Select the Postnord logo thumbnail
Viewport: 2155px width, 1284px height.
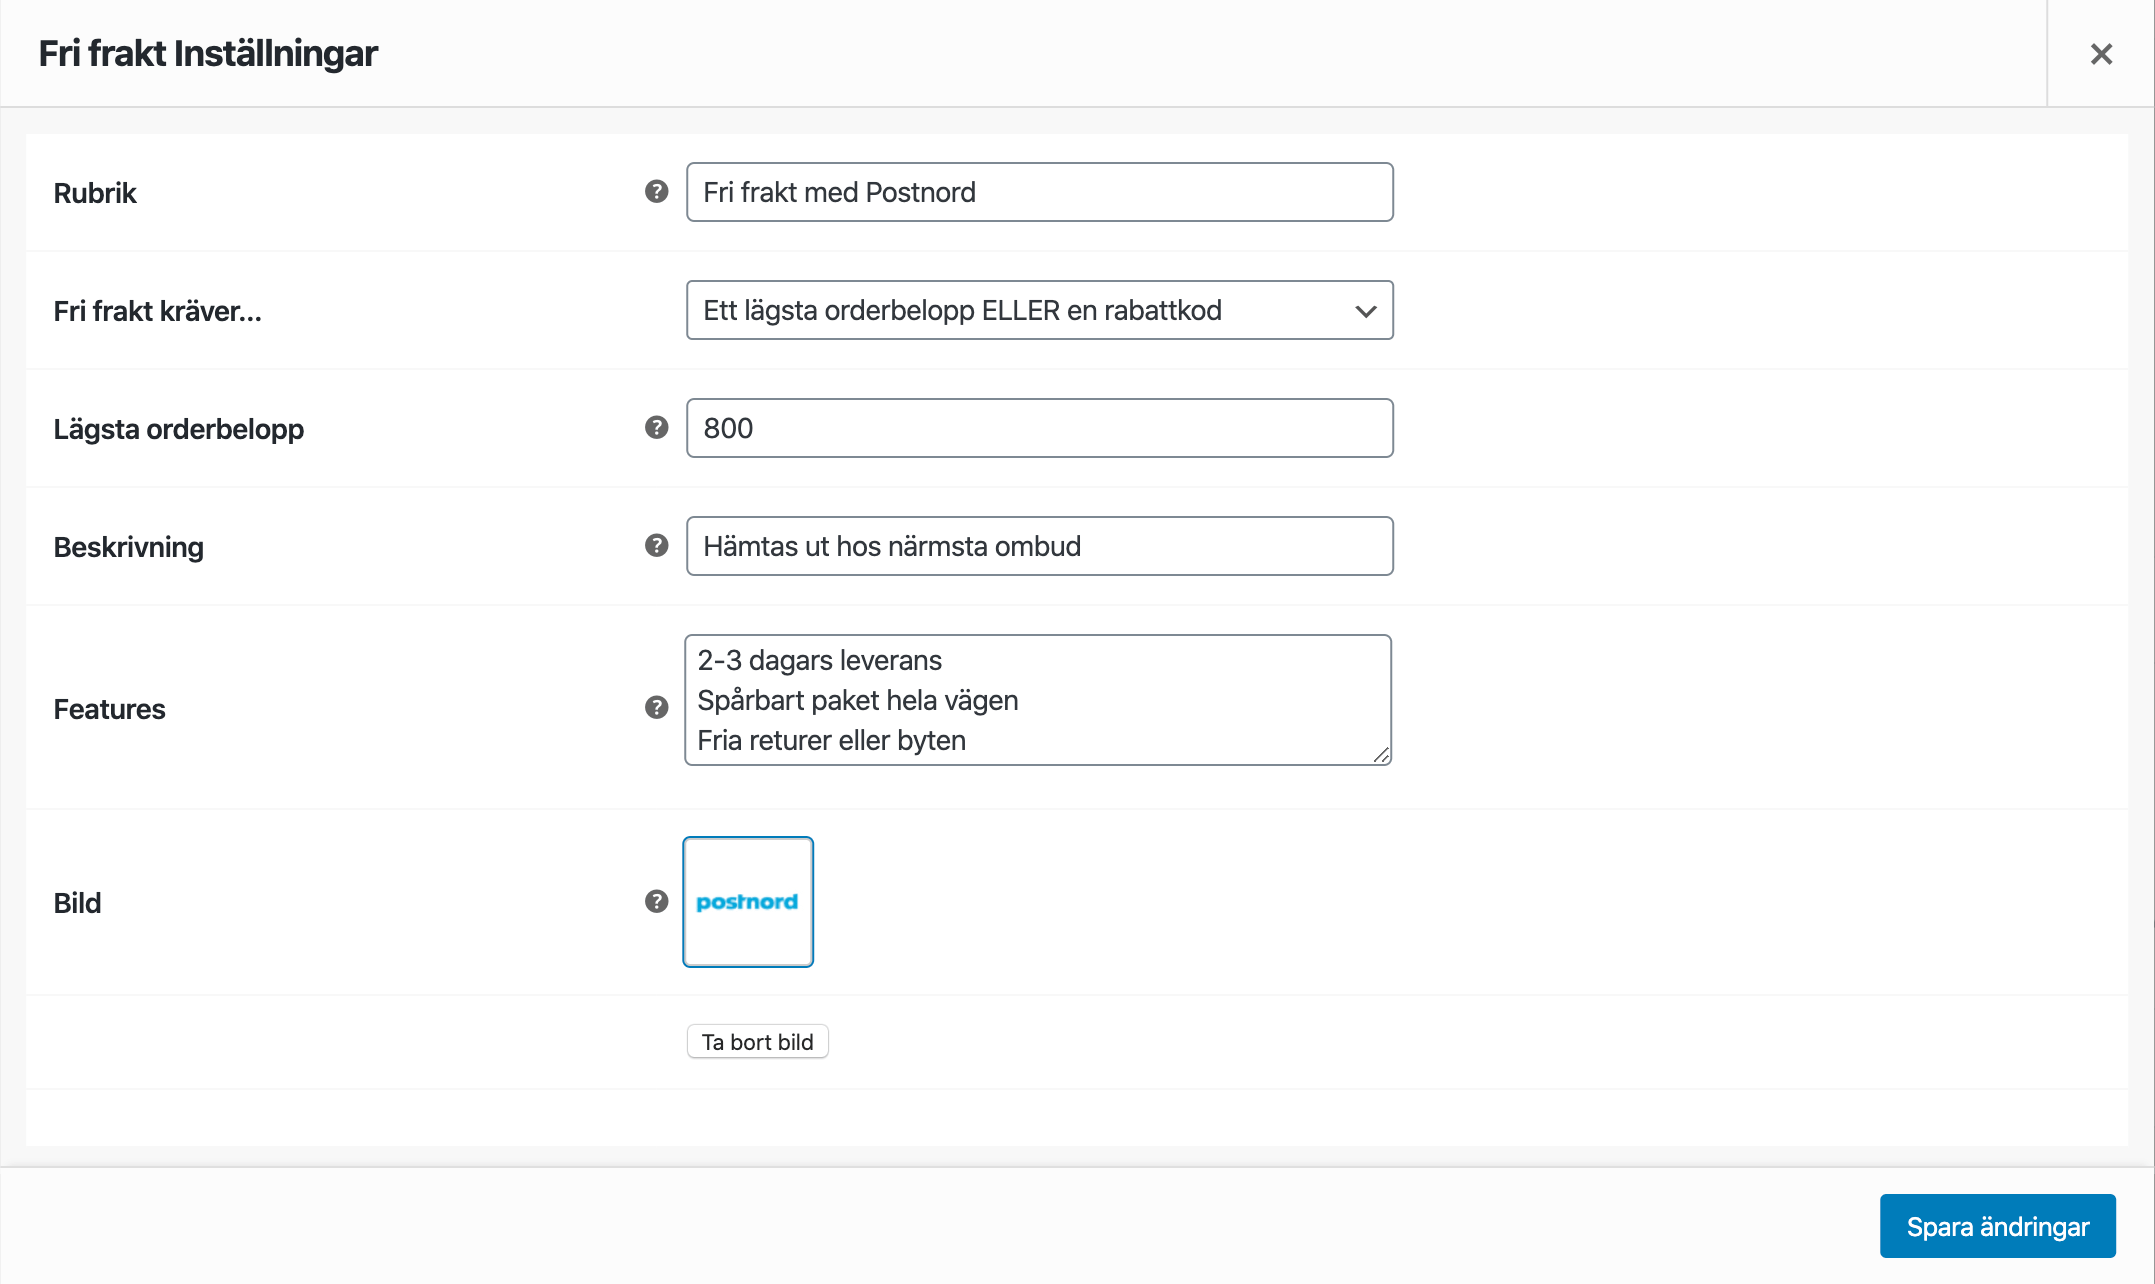(748, 902)
